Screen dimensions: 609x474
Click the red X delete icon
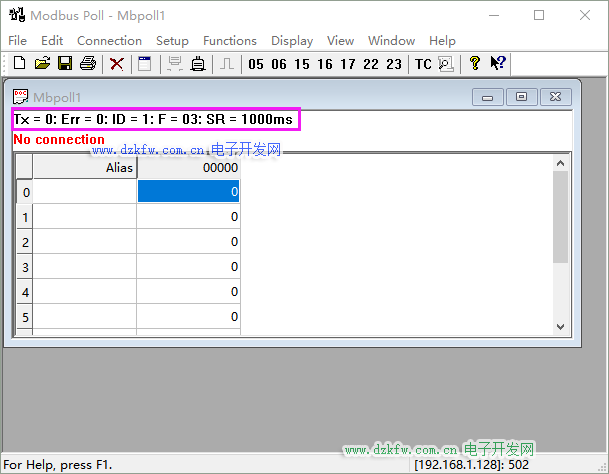(x=117, y=64)
